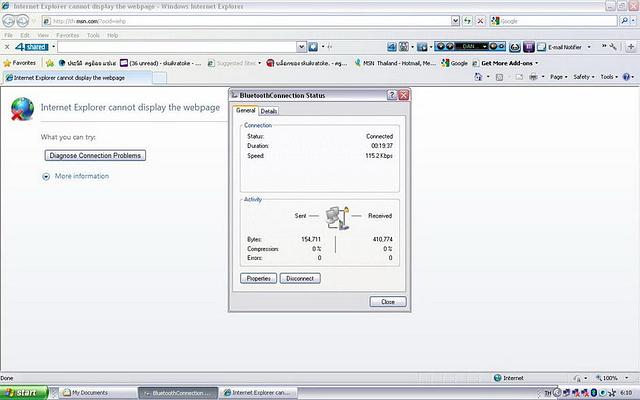This screenshot has height=400, width=640.
Task: Click the Internet zone globe in status bar
Action: (498, 378)
